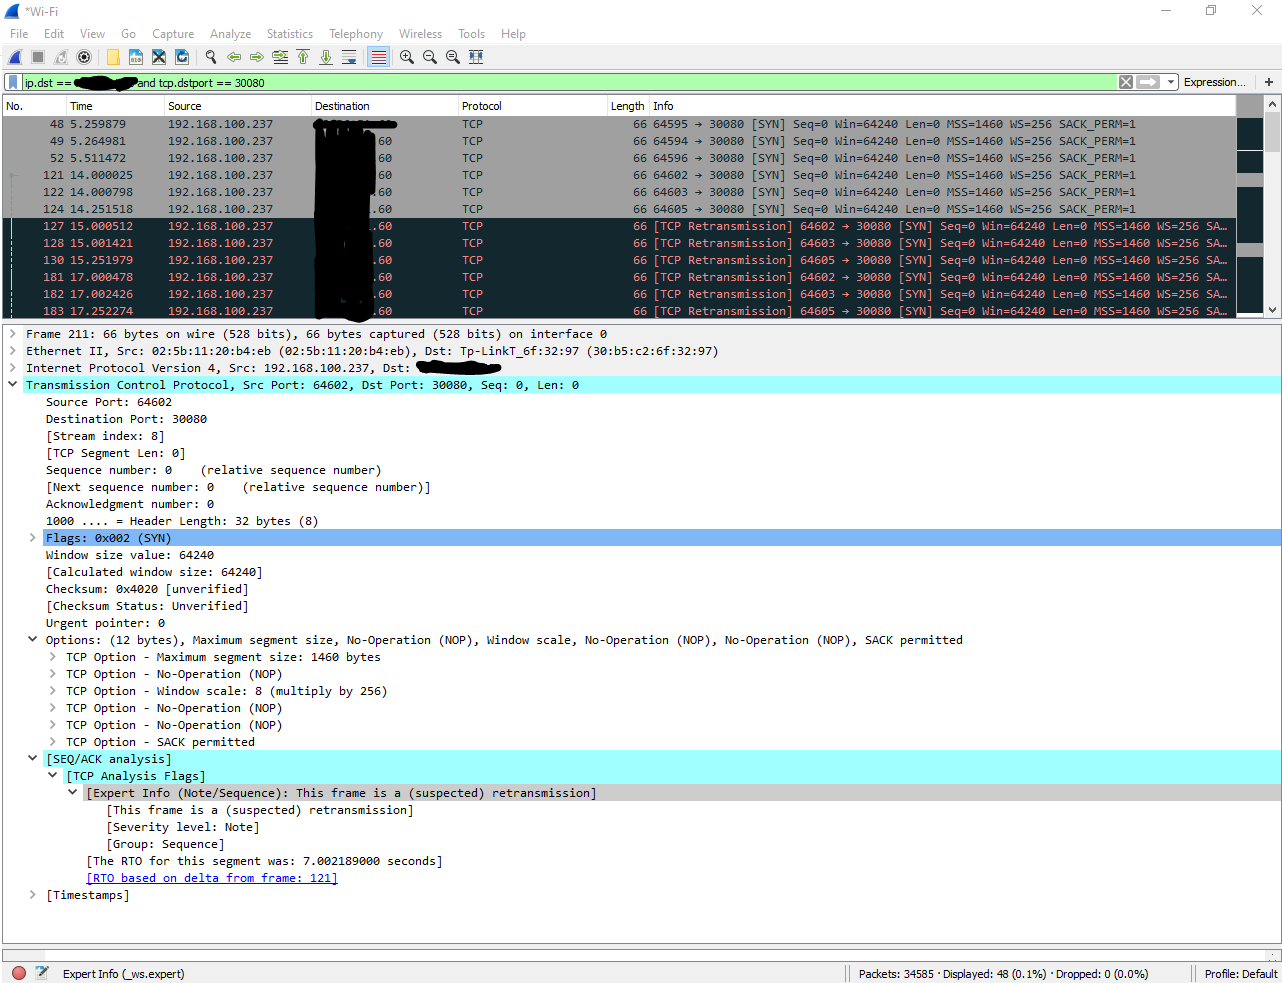Clear the display filter
This screenshot has width=1282, height=983.
click(1126, 82)
